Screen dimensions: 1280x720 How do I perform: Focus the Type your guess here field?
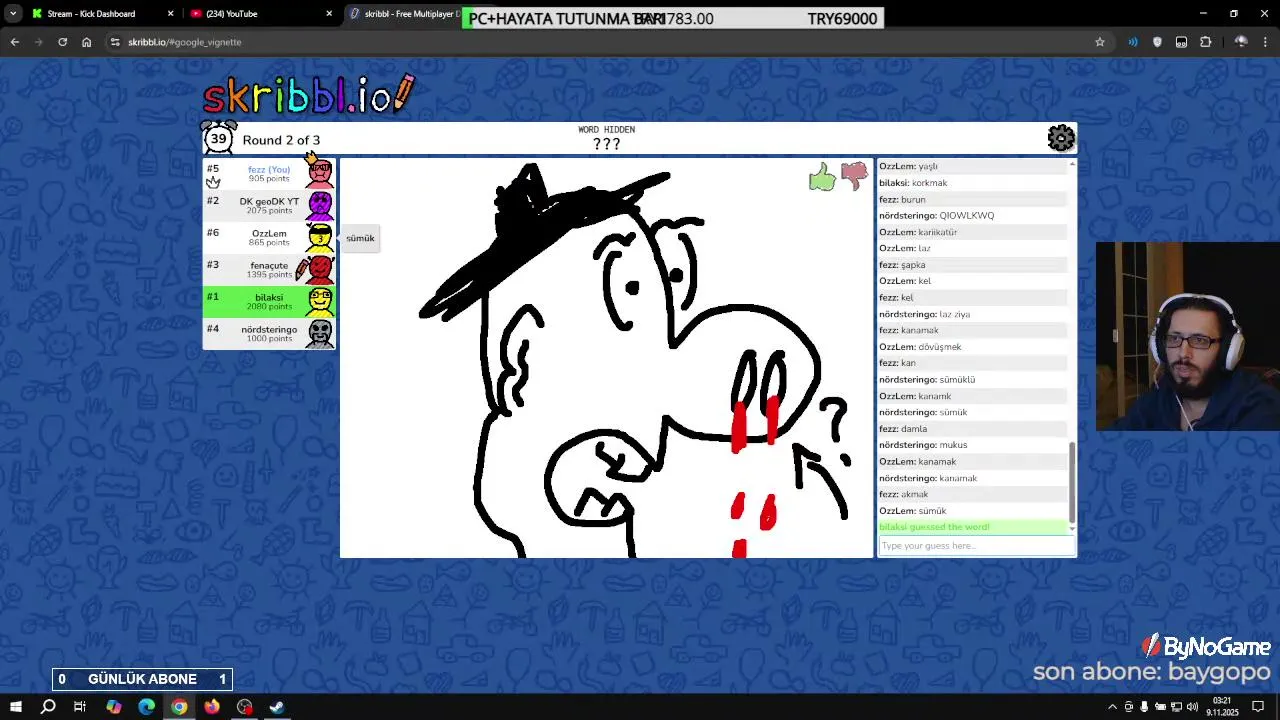pos(976,546)
